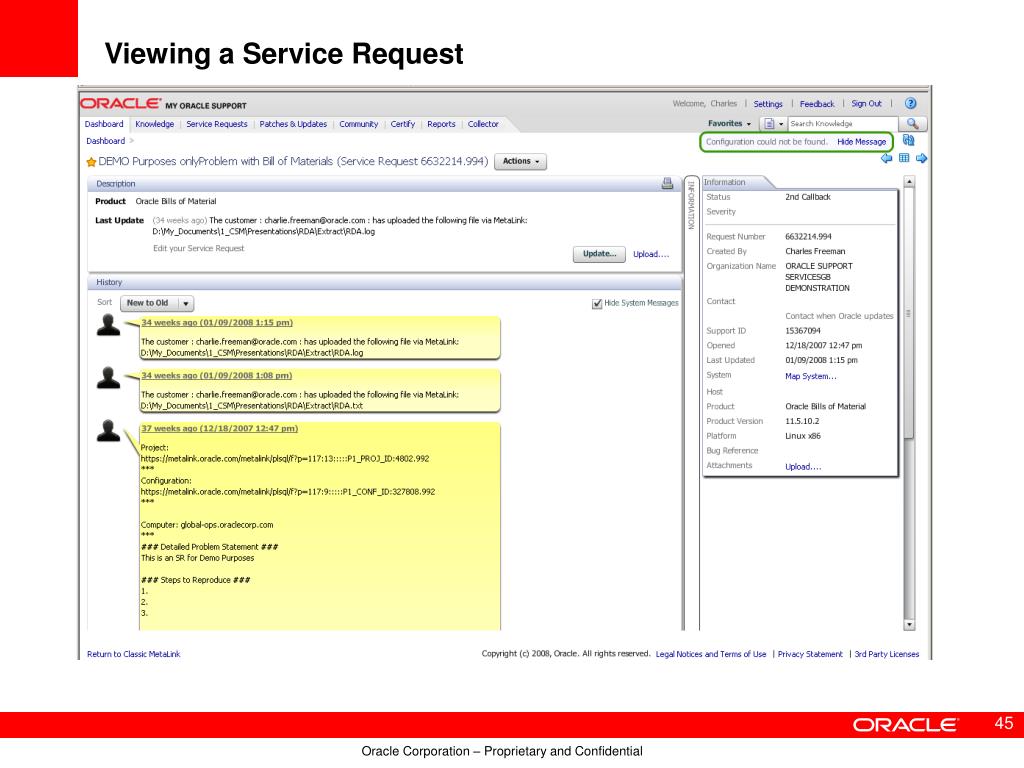Open the Reports tab
This screenshot has height=768, width=1024.
point(441,124)
